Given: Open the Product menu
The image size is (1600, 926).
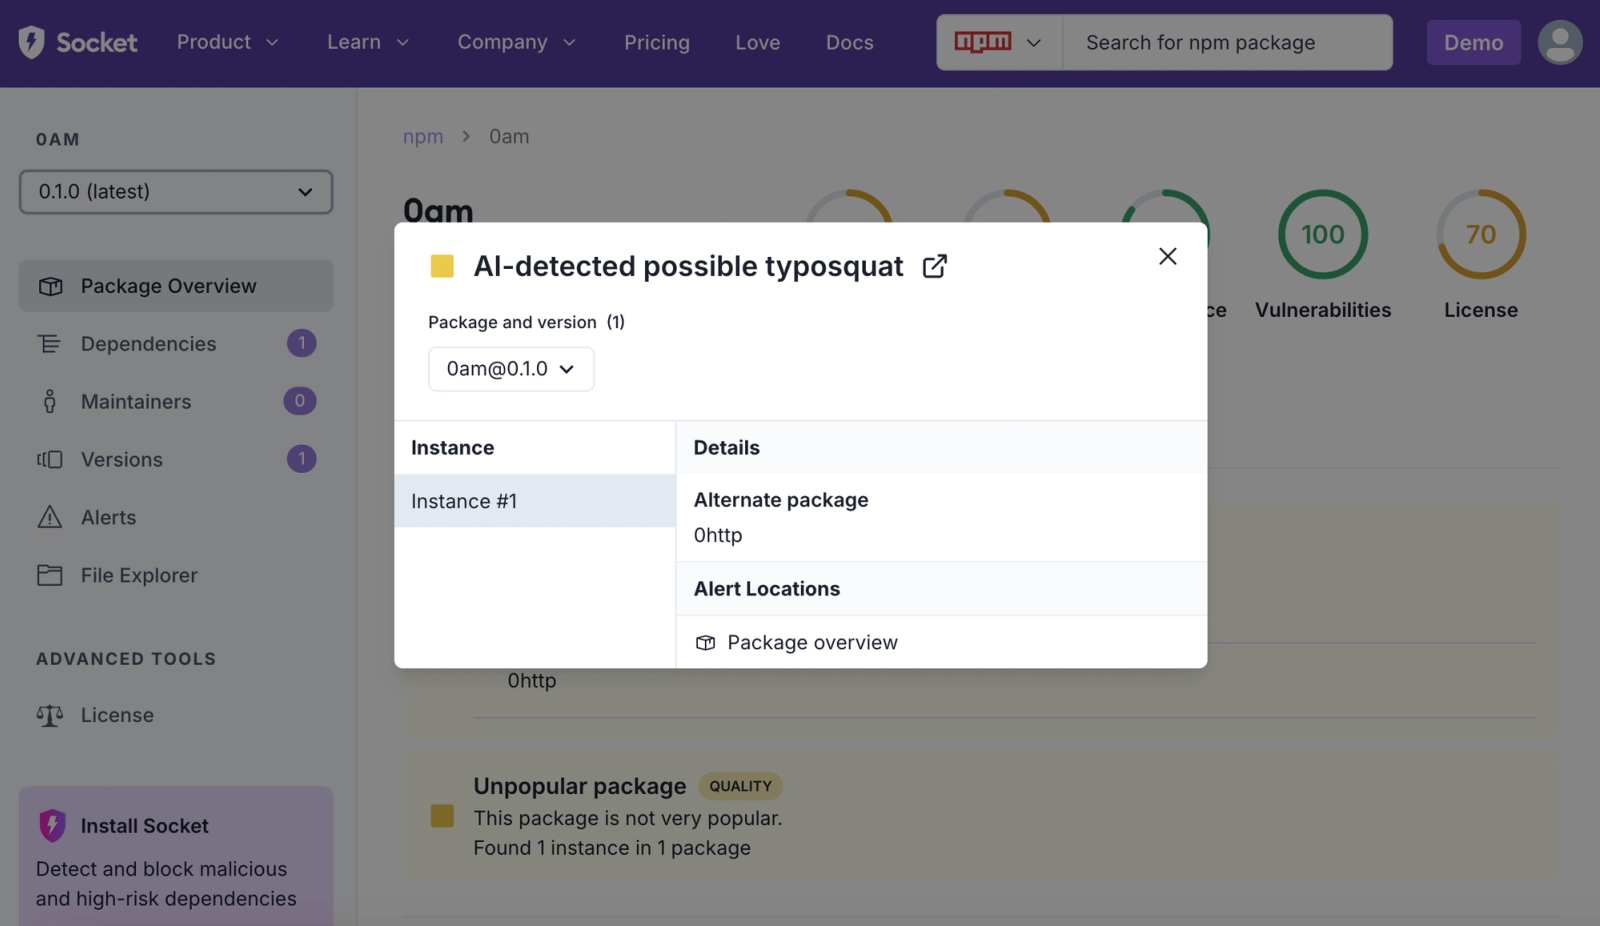Looking at the screenshot, I should [227, 42].
